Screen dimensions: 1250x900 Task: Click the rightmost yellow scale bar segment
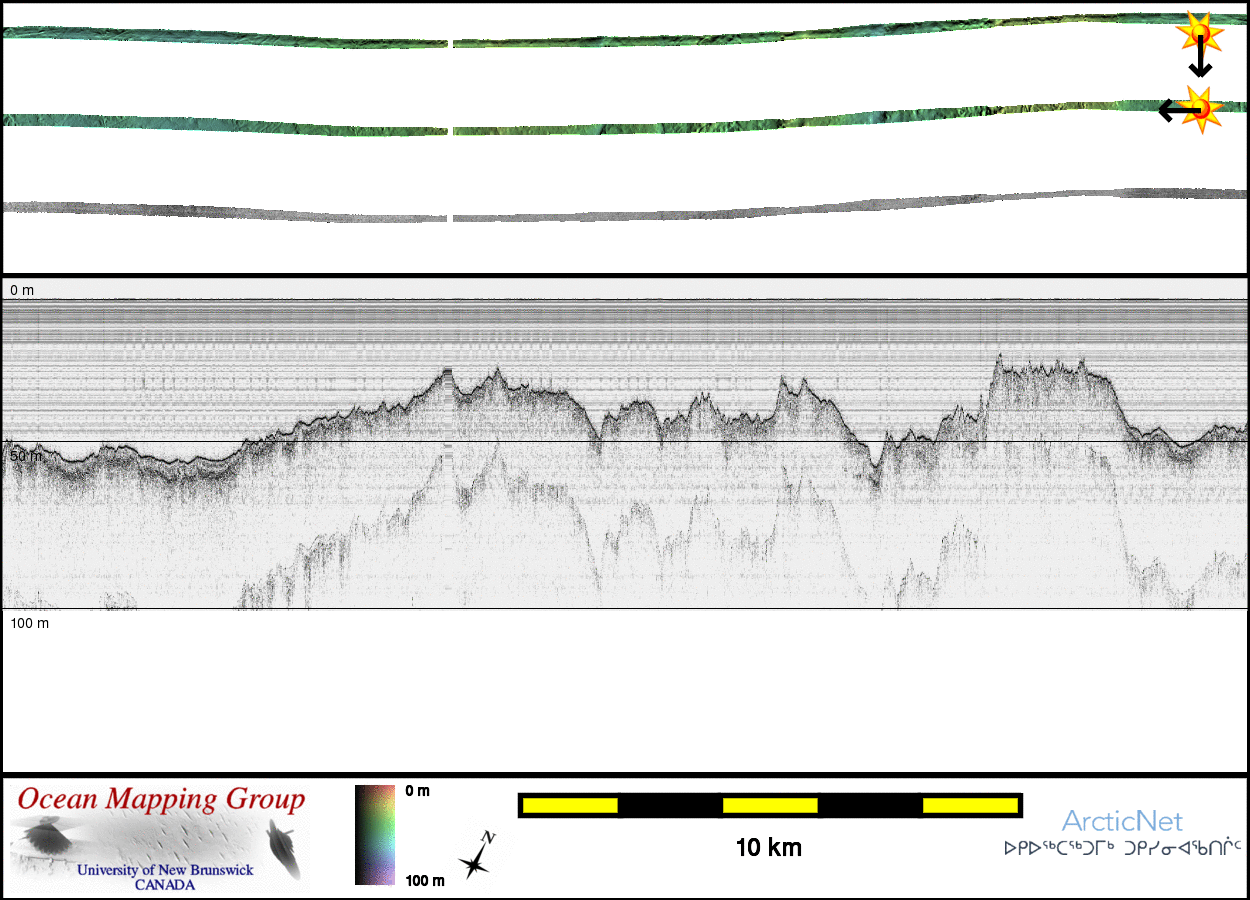(x=969, y=805)
